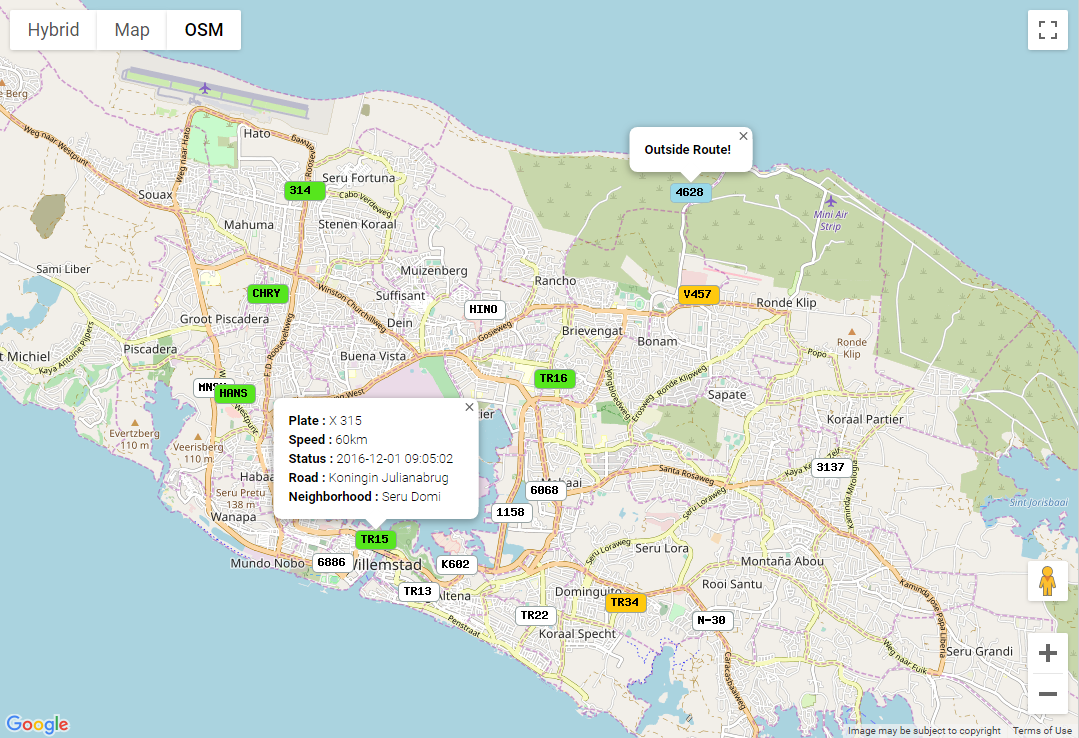Select the green 314 vehicle marker
1079x738 pixels.
[300, 190]
